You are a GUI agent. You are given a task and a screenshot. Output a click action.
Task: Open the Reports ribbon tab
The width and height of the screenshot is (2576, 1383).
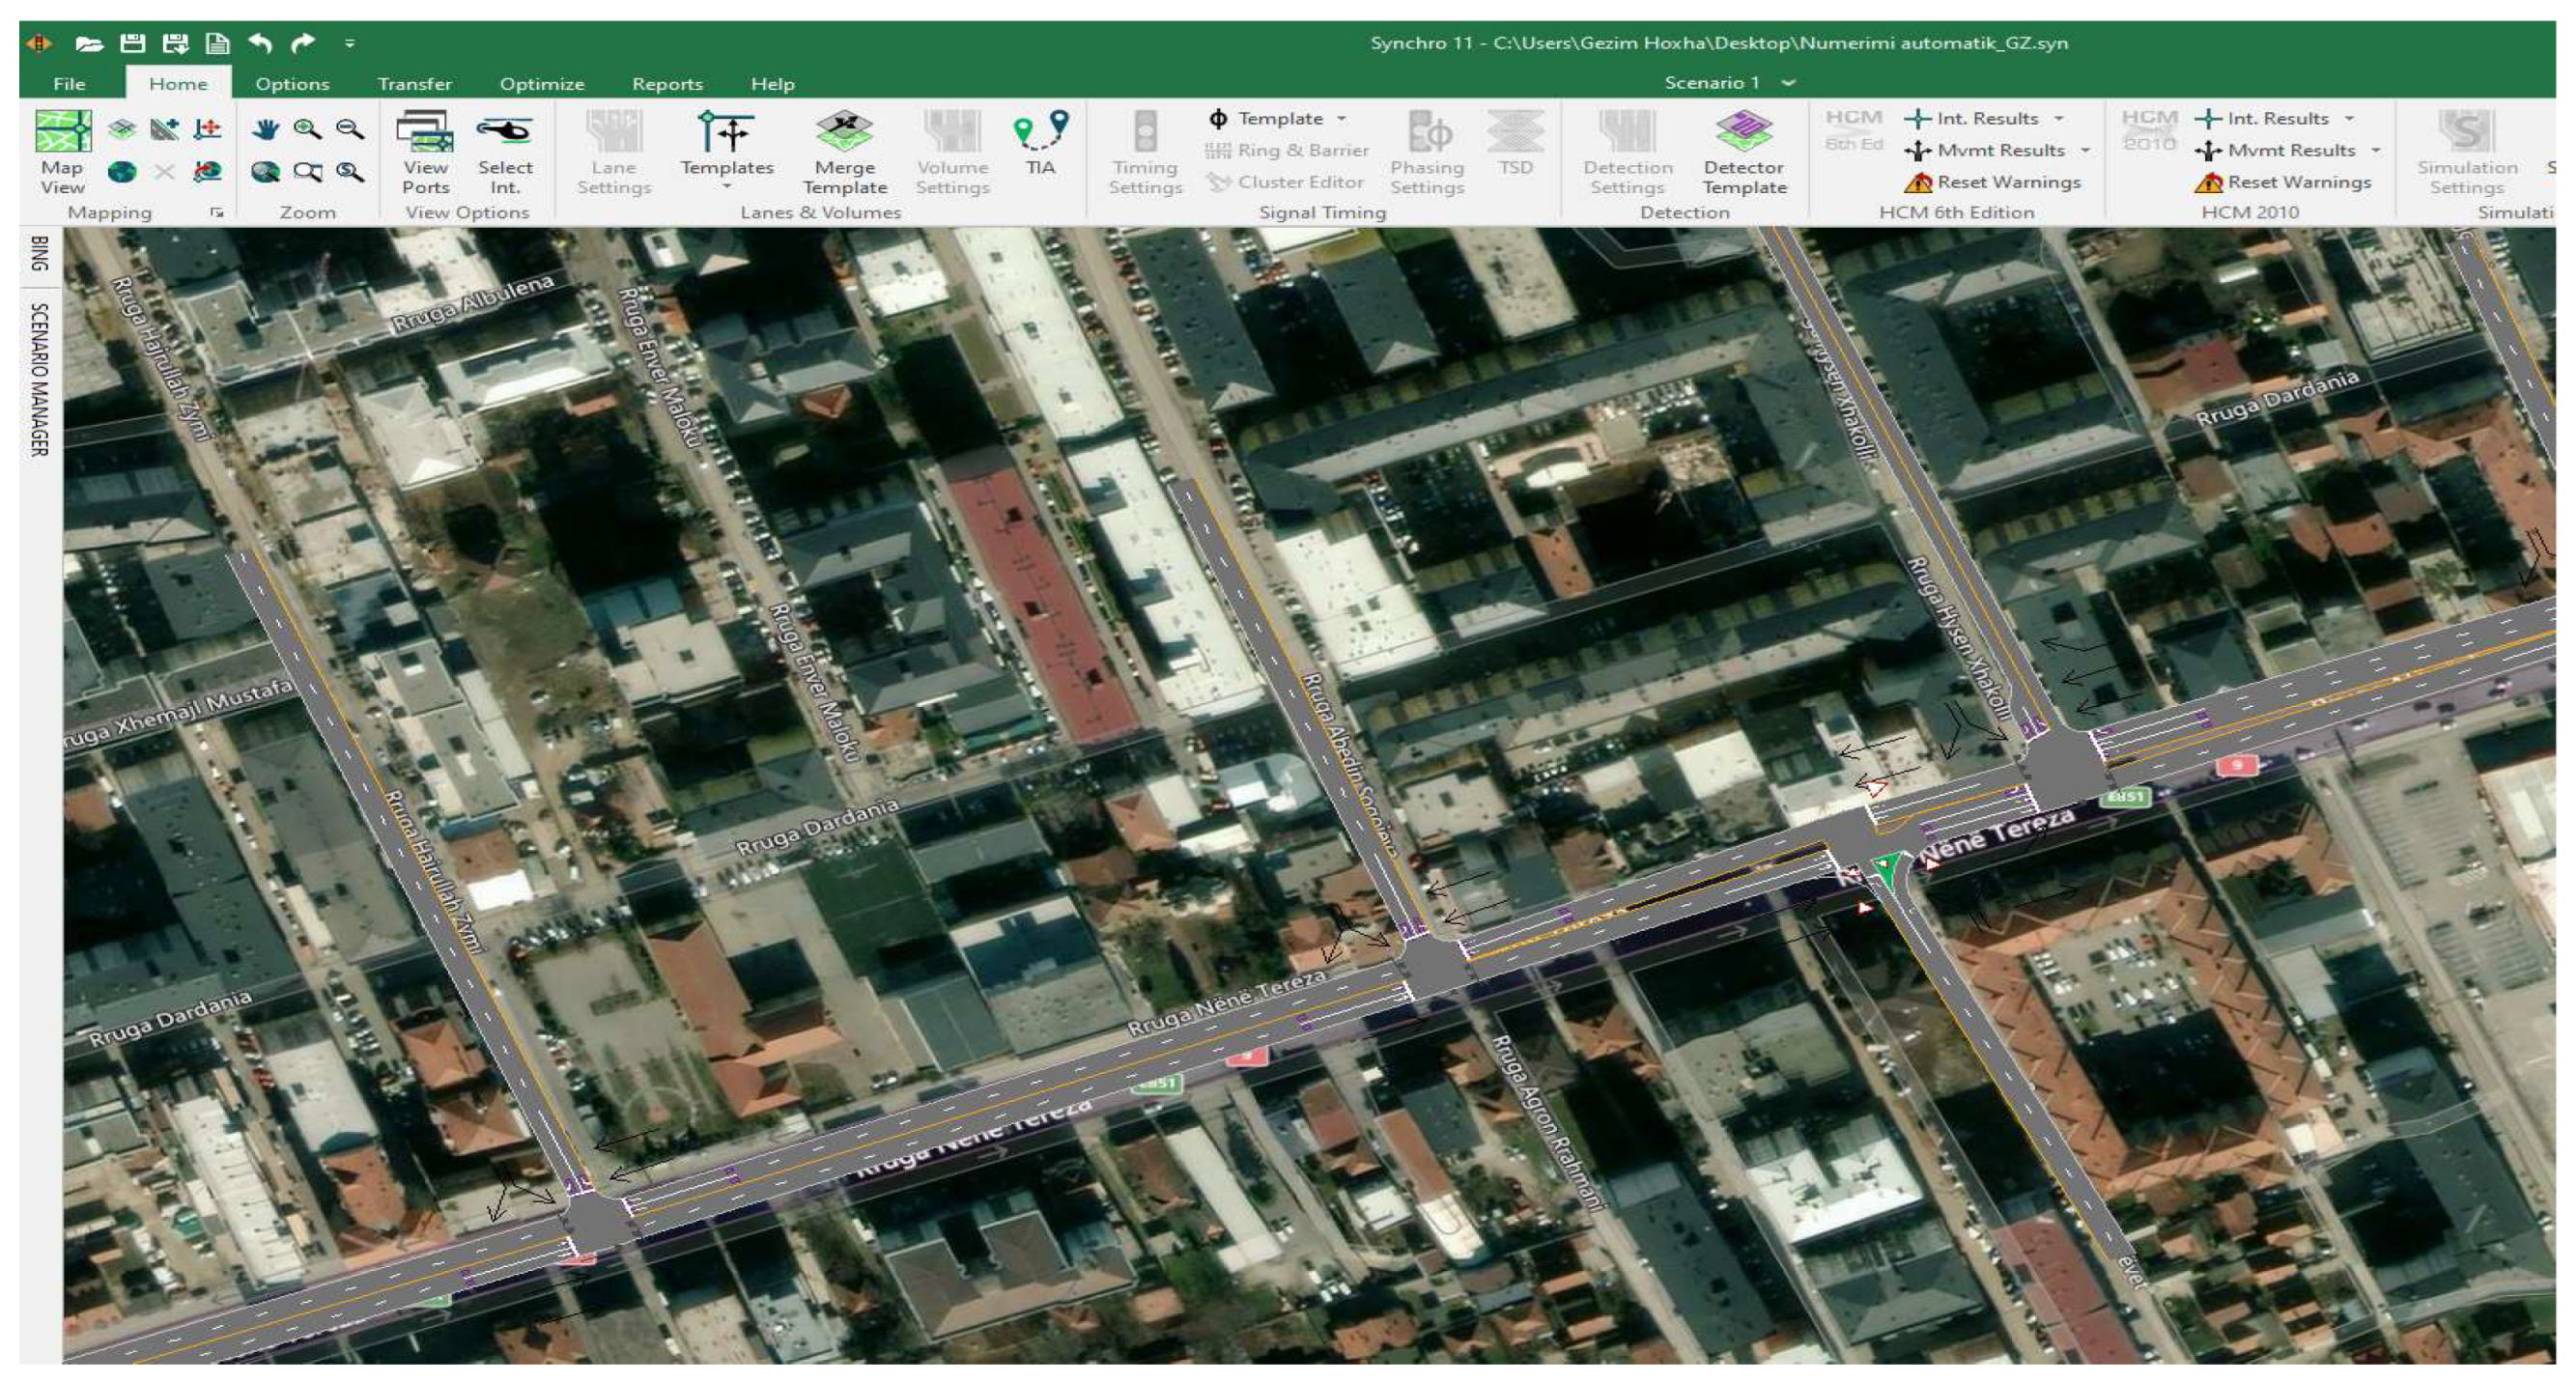click(667, 84)
